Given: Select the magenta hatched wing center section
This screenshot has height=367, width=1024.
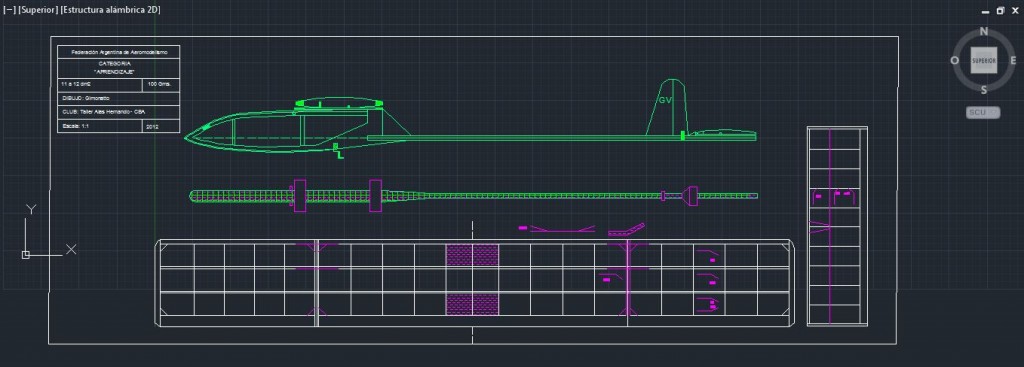Looking at the screenshot, I should click(x=472, y=279).
